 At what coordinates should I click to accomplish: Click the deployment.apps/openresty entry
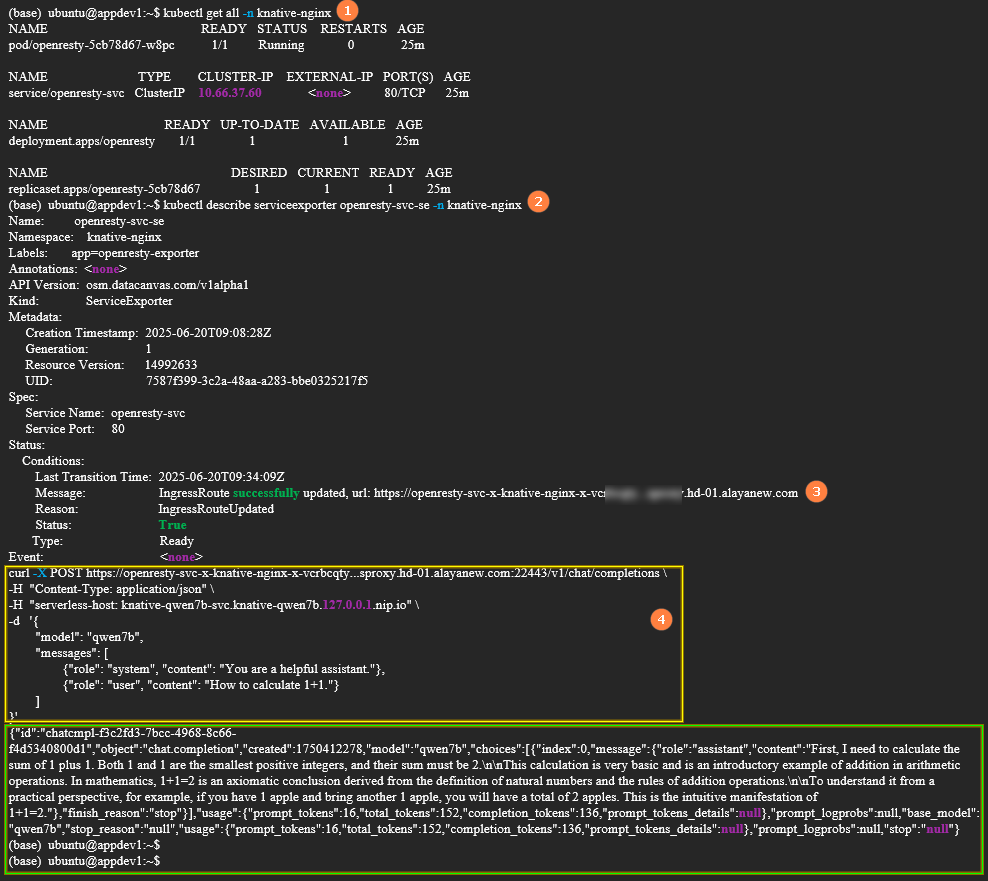[x=81, y=141]
